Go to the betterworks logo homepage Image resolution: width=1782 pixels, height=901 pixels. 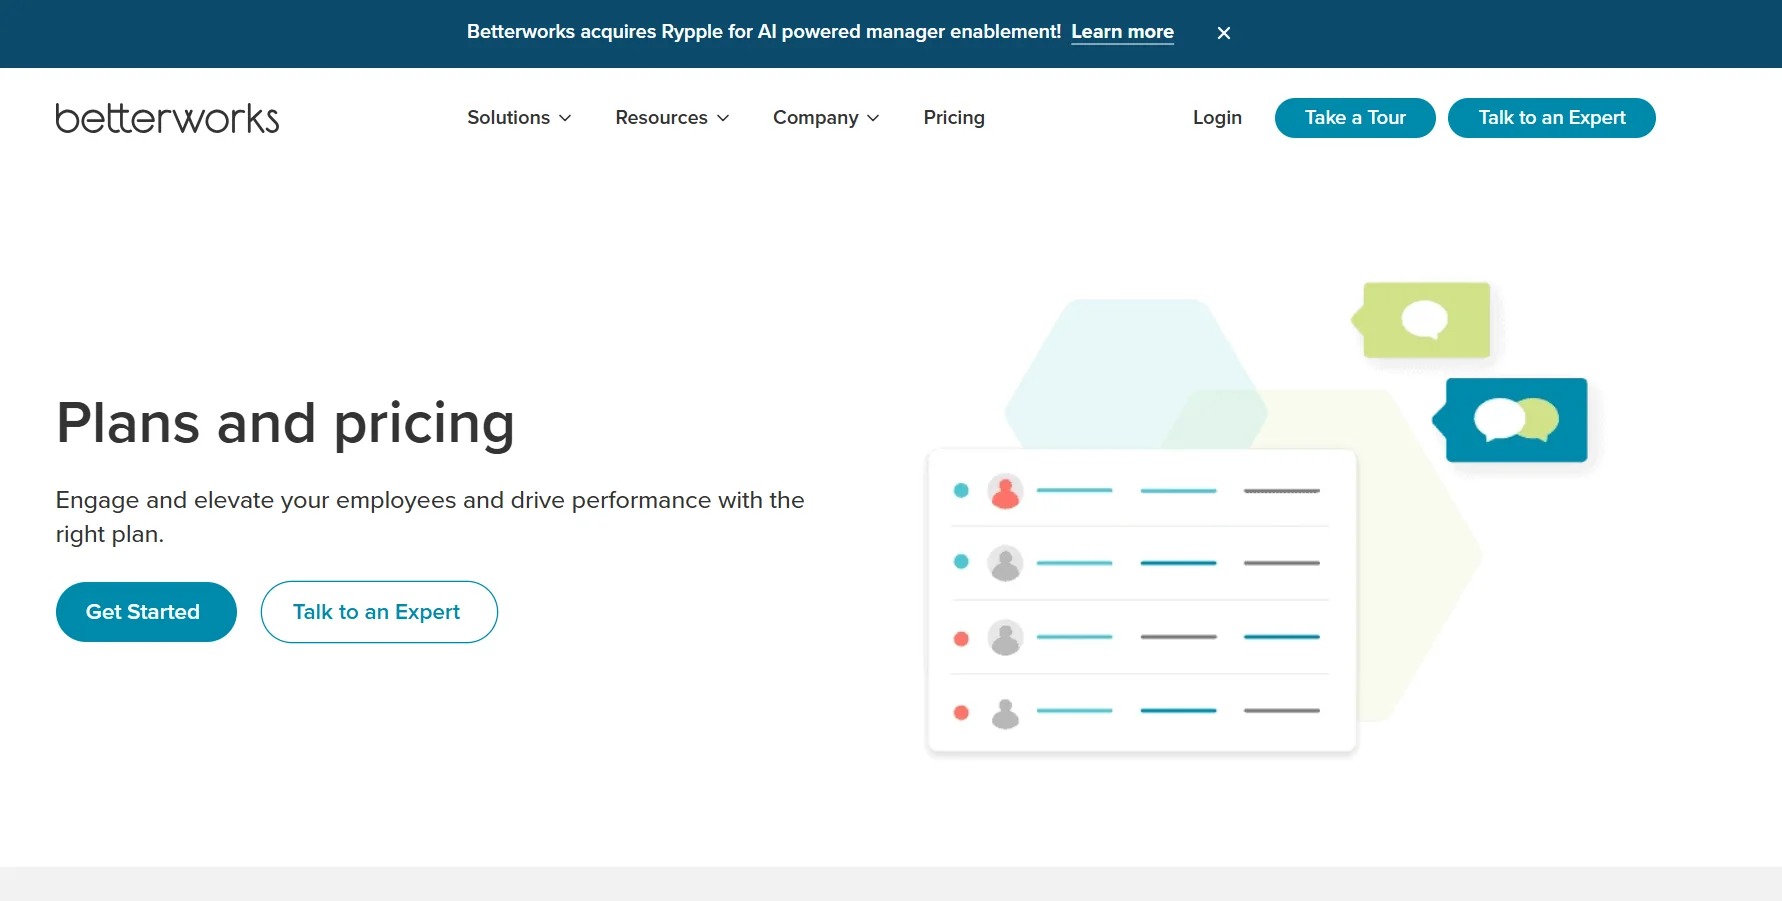pyautogui.click(x=167, y=118)
